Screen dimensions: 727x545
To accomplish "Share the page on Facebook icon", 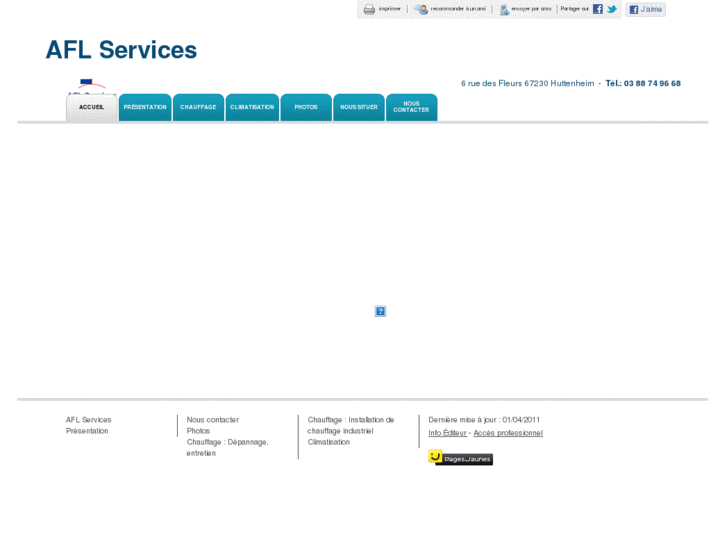I will 598,9.
